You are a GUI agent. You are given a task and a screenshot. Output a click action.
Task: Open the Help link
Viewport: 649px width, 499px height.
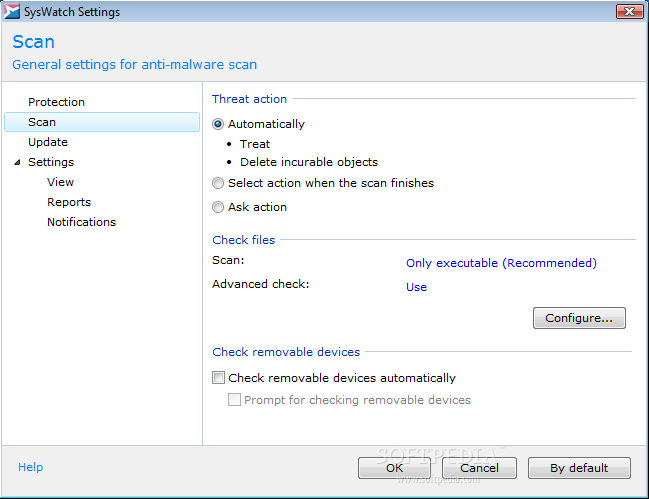pos(31,467)
